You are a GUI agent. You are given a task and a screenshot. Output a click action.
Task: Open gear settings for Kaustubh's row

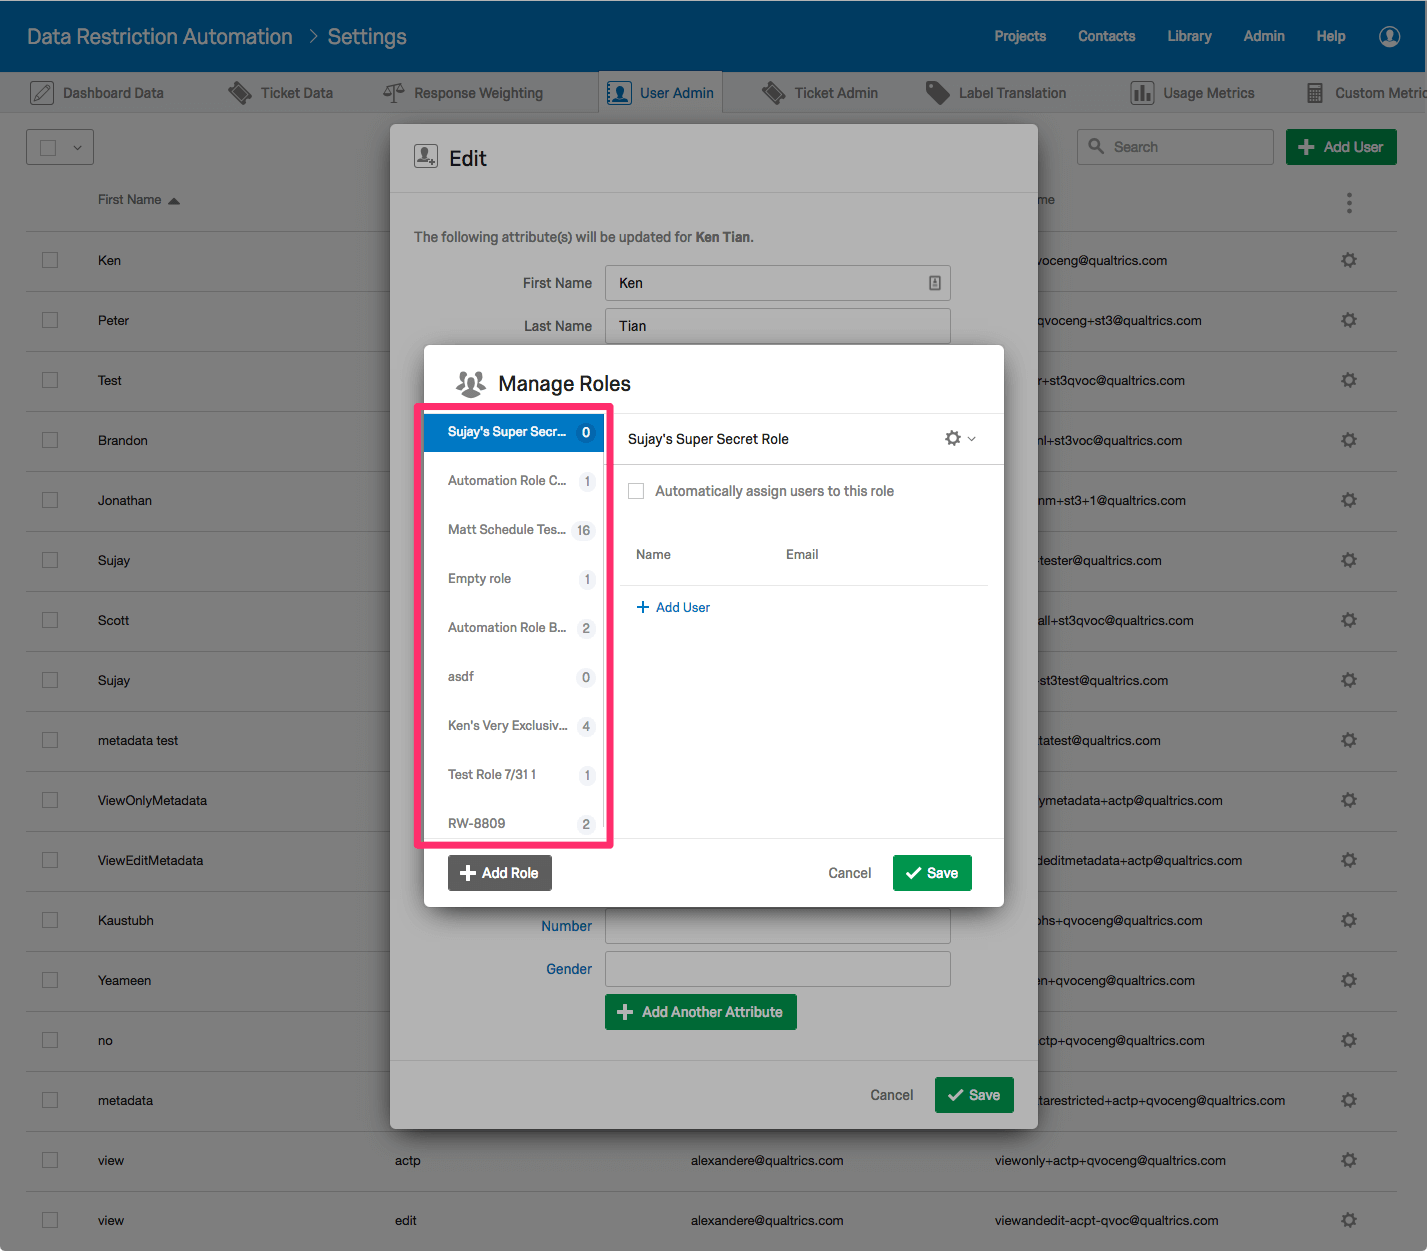(x=1349, y=920)
